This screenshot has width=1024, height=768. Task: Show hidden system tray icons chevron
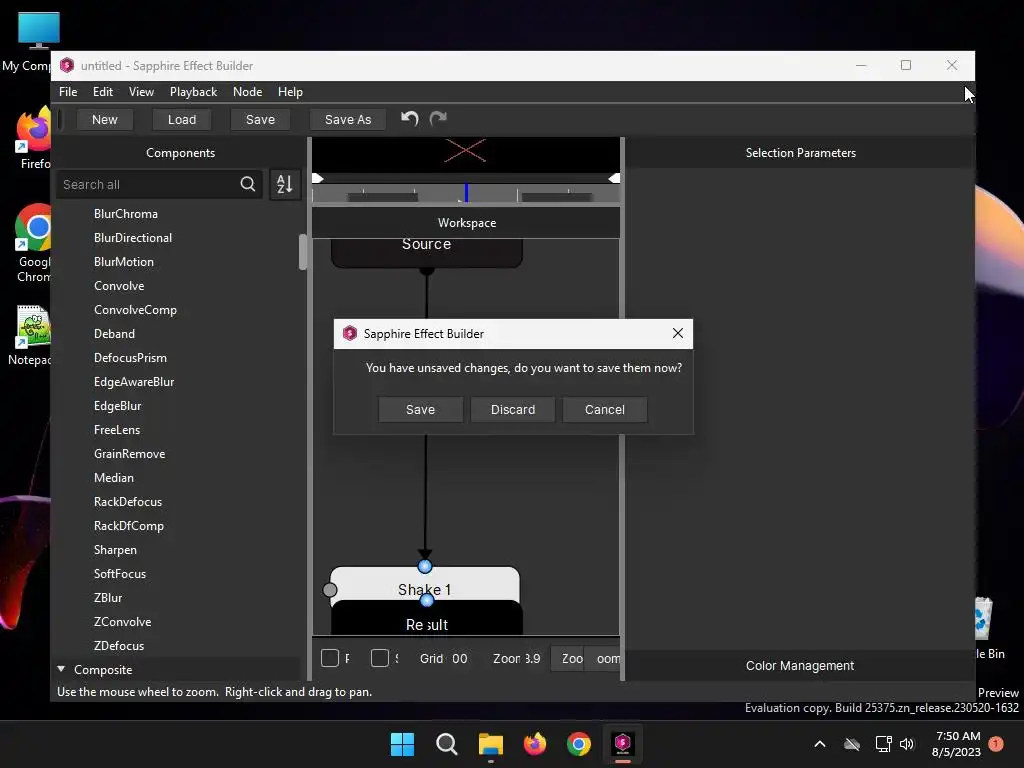(x=820, y=744)
